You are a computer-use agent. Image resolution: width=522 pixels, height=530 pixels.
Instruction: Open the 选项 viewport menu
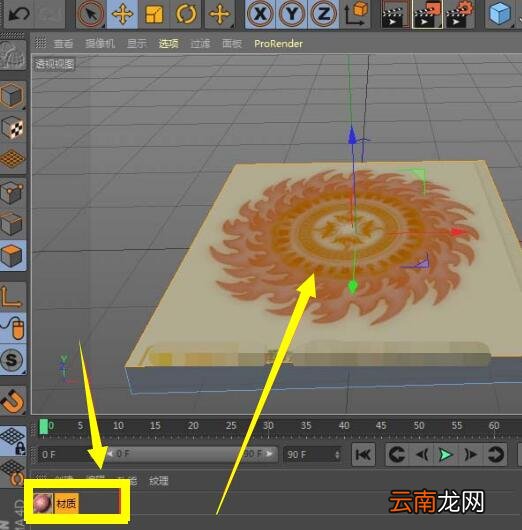pos(168,44)
